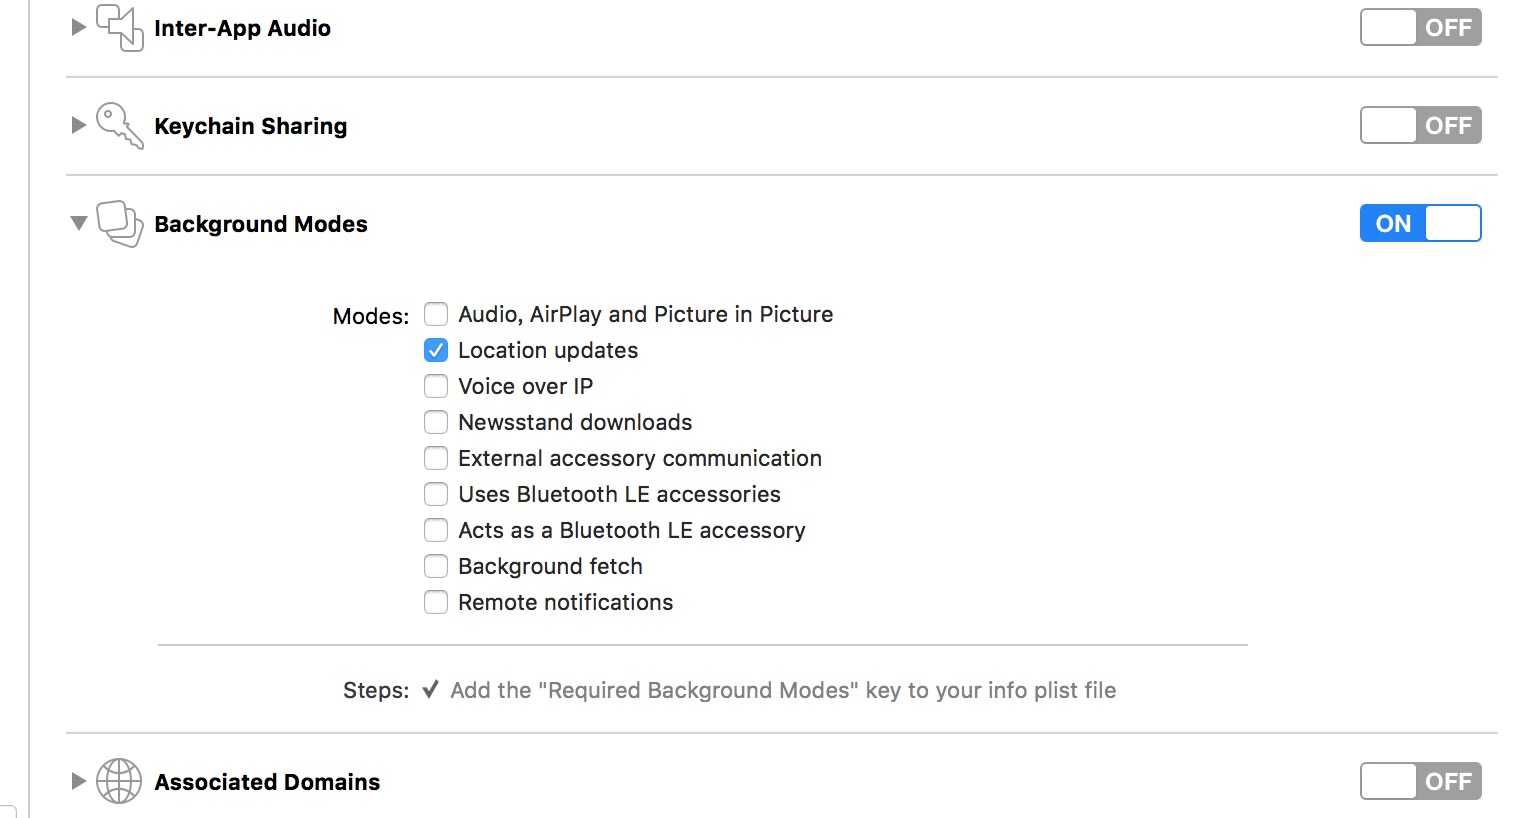The width and height of the screenshot is (1520, 818).
Task: Select the Newsstand downloads checkbox
Action: pyautogui.click(x=436, y=422)
